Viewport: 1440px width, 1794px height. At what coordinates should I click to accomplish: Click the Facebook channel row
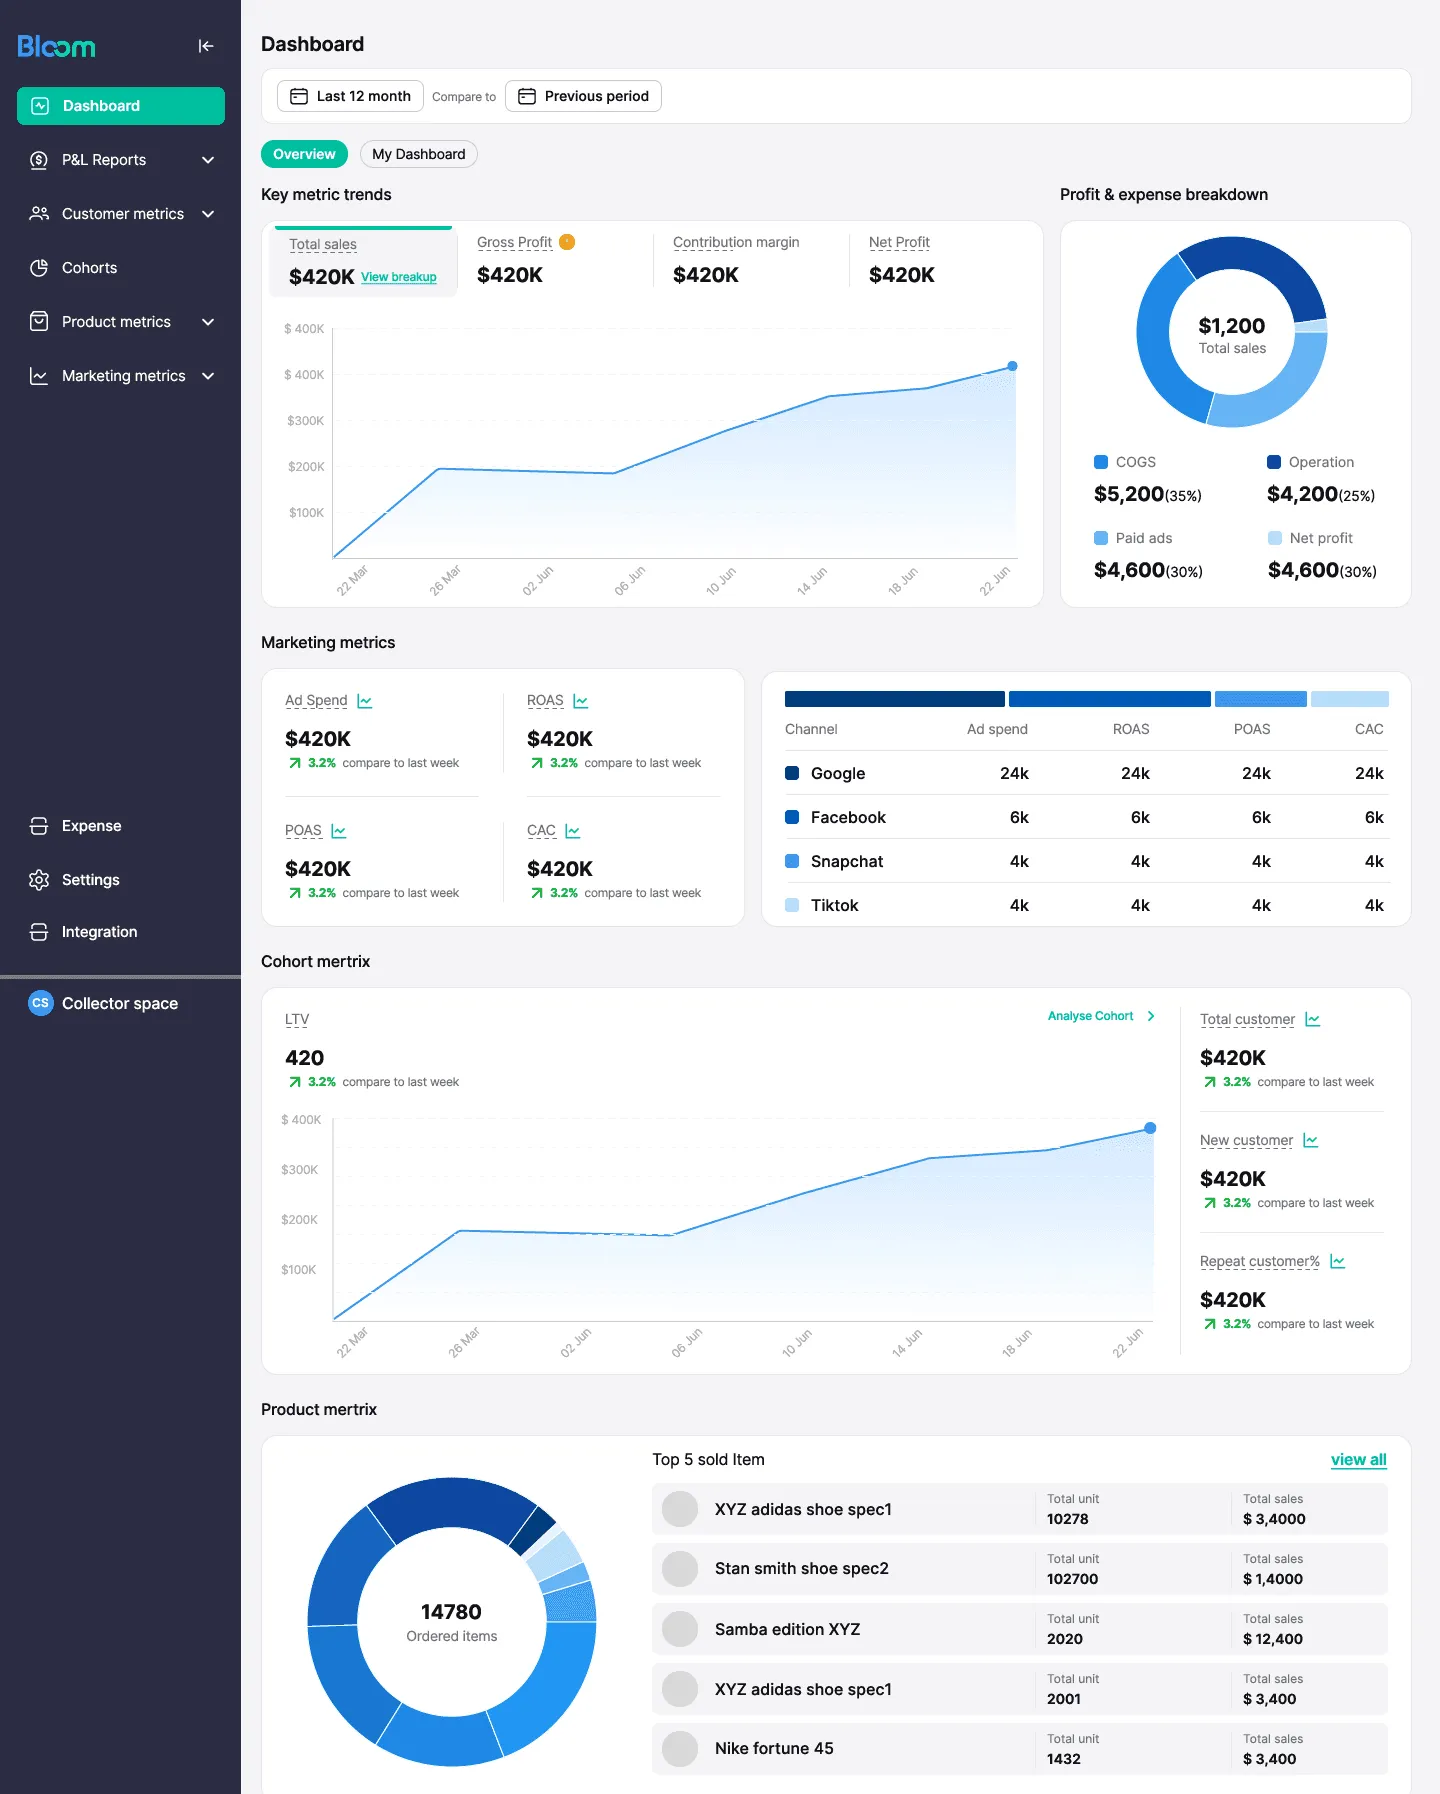click(x=1085, y=817)
